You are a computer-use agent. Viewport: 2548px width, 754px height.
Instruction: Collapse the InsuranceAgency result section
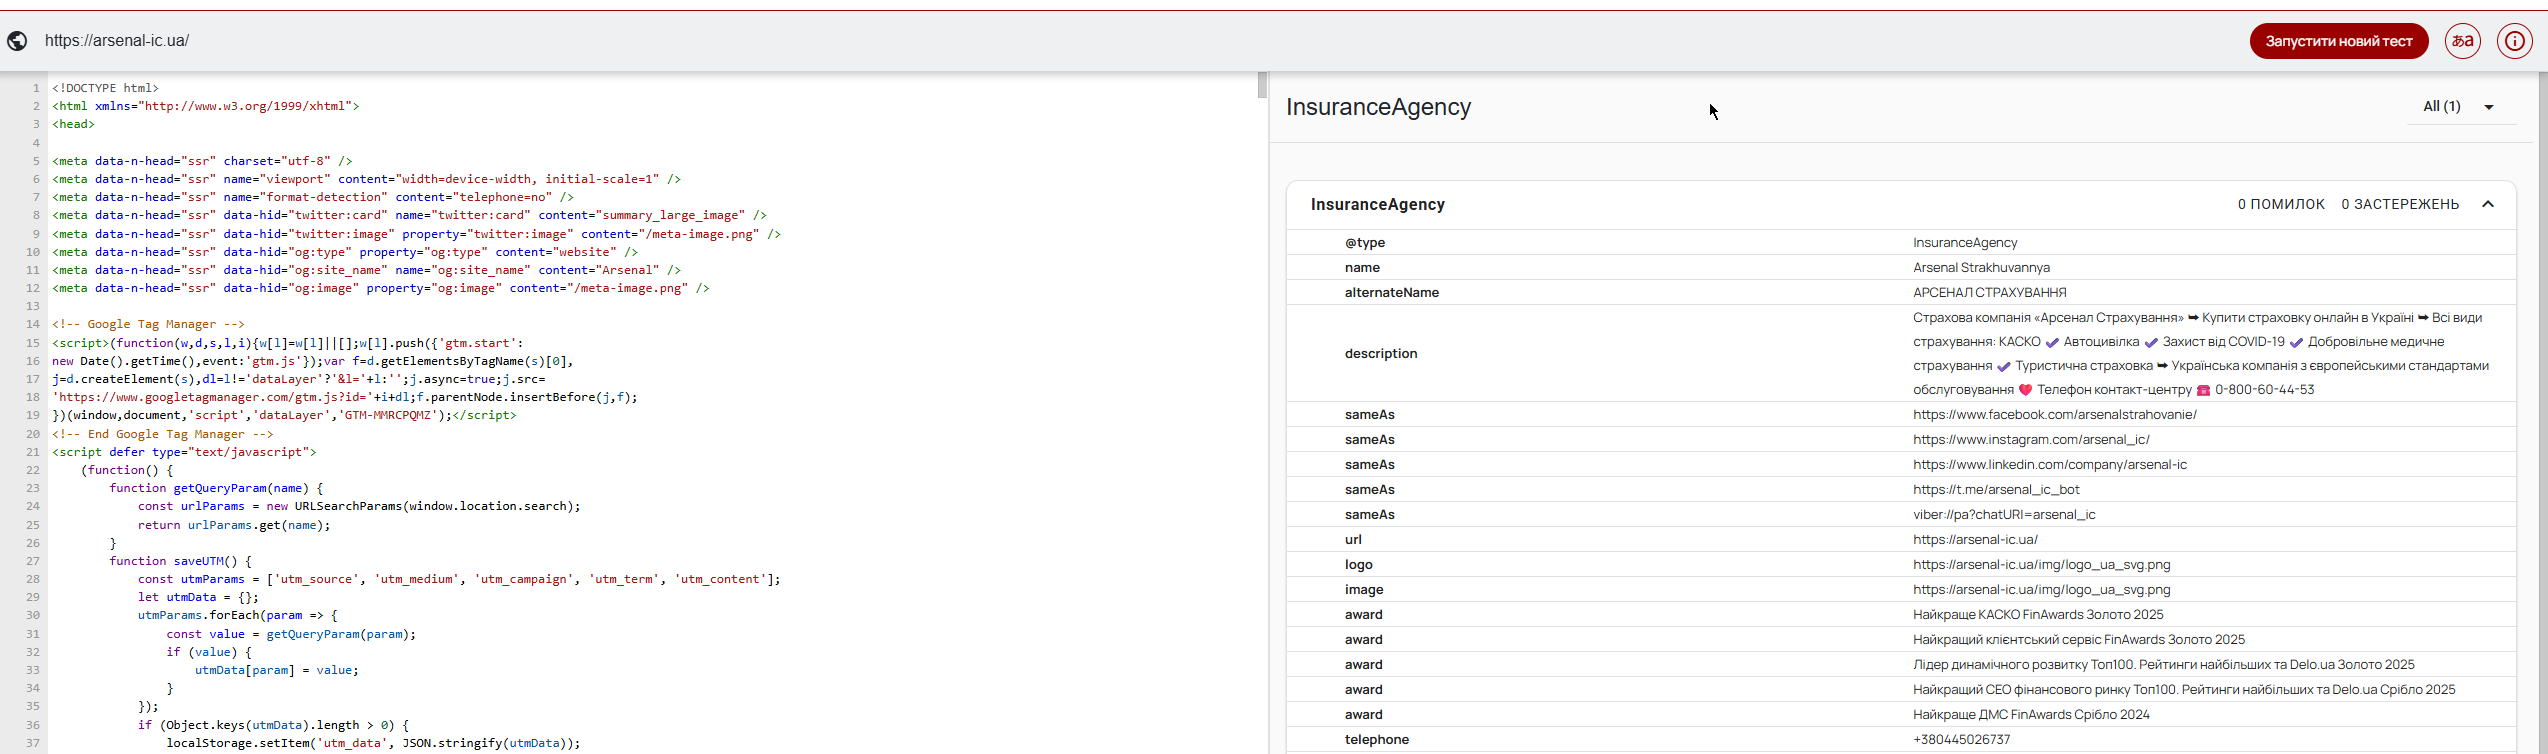coord(2488,204)
